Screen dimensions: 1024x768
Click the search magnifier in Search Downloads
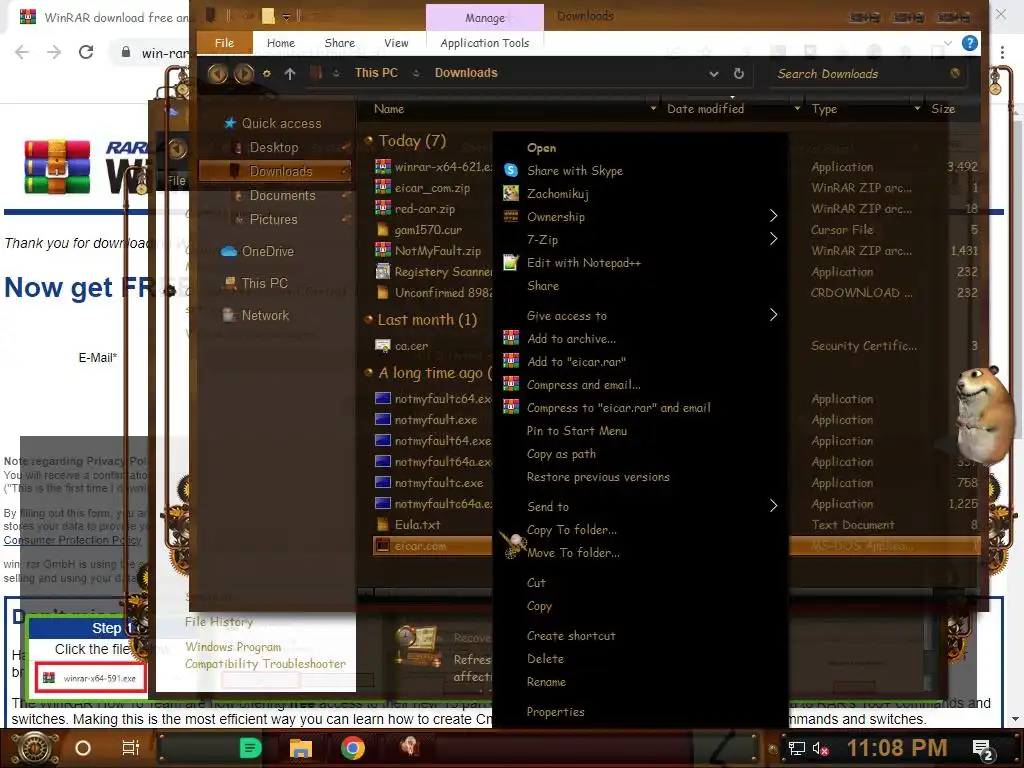955,73
